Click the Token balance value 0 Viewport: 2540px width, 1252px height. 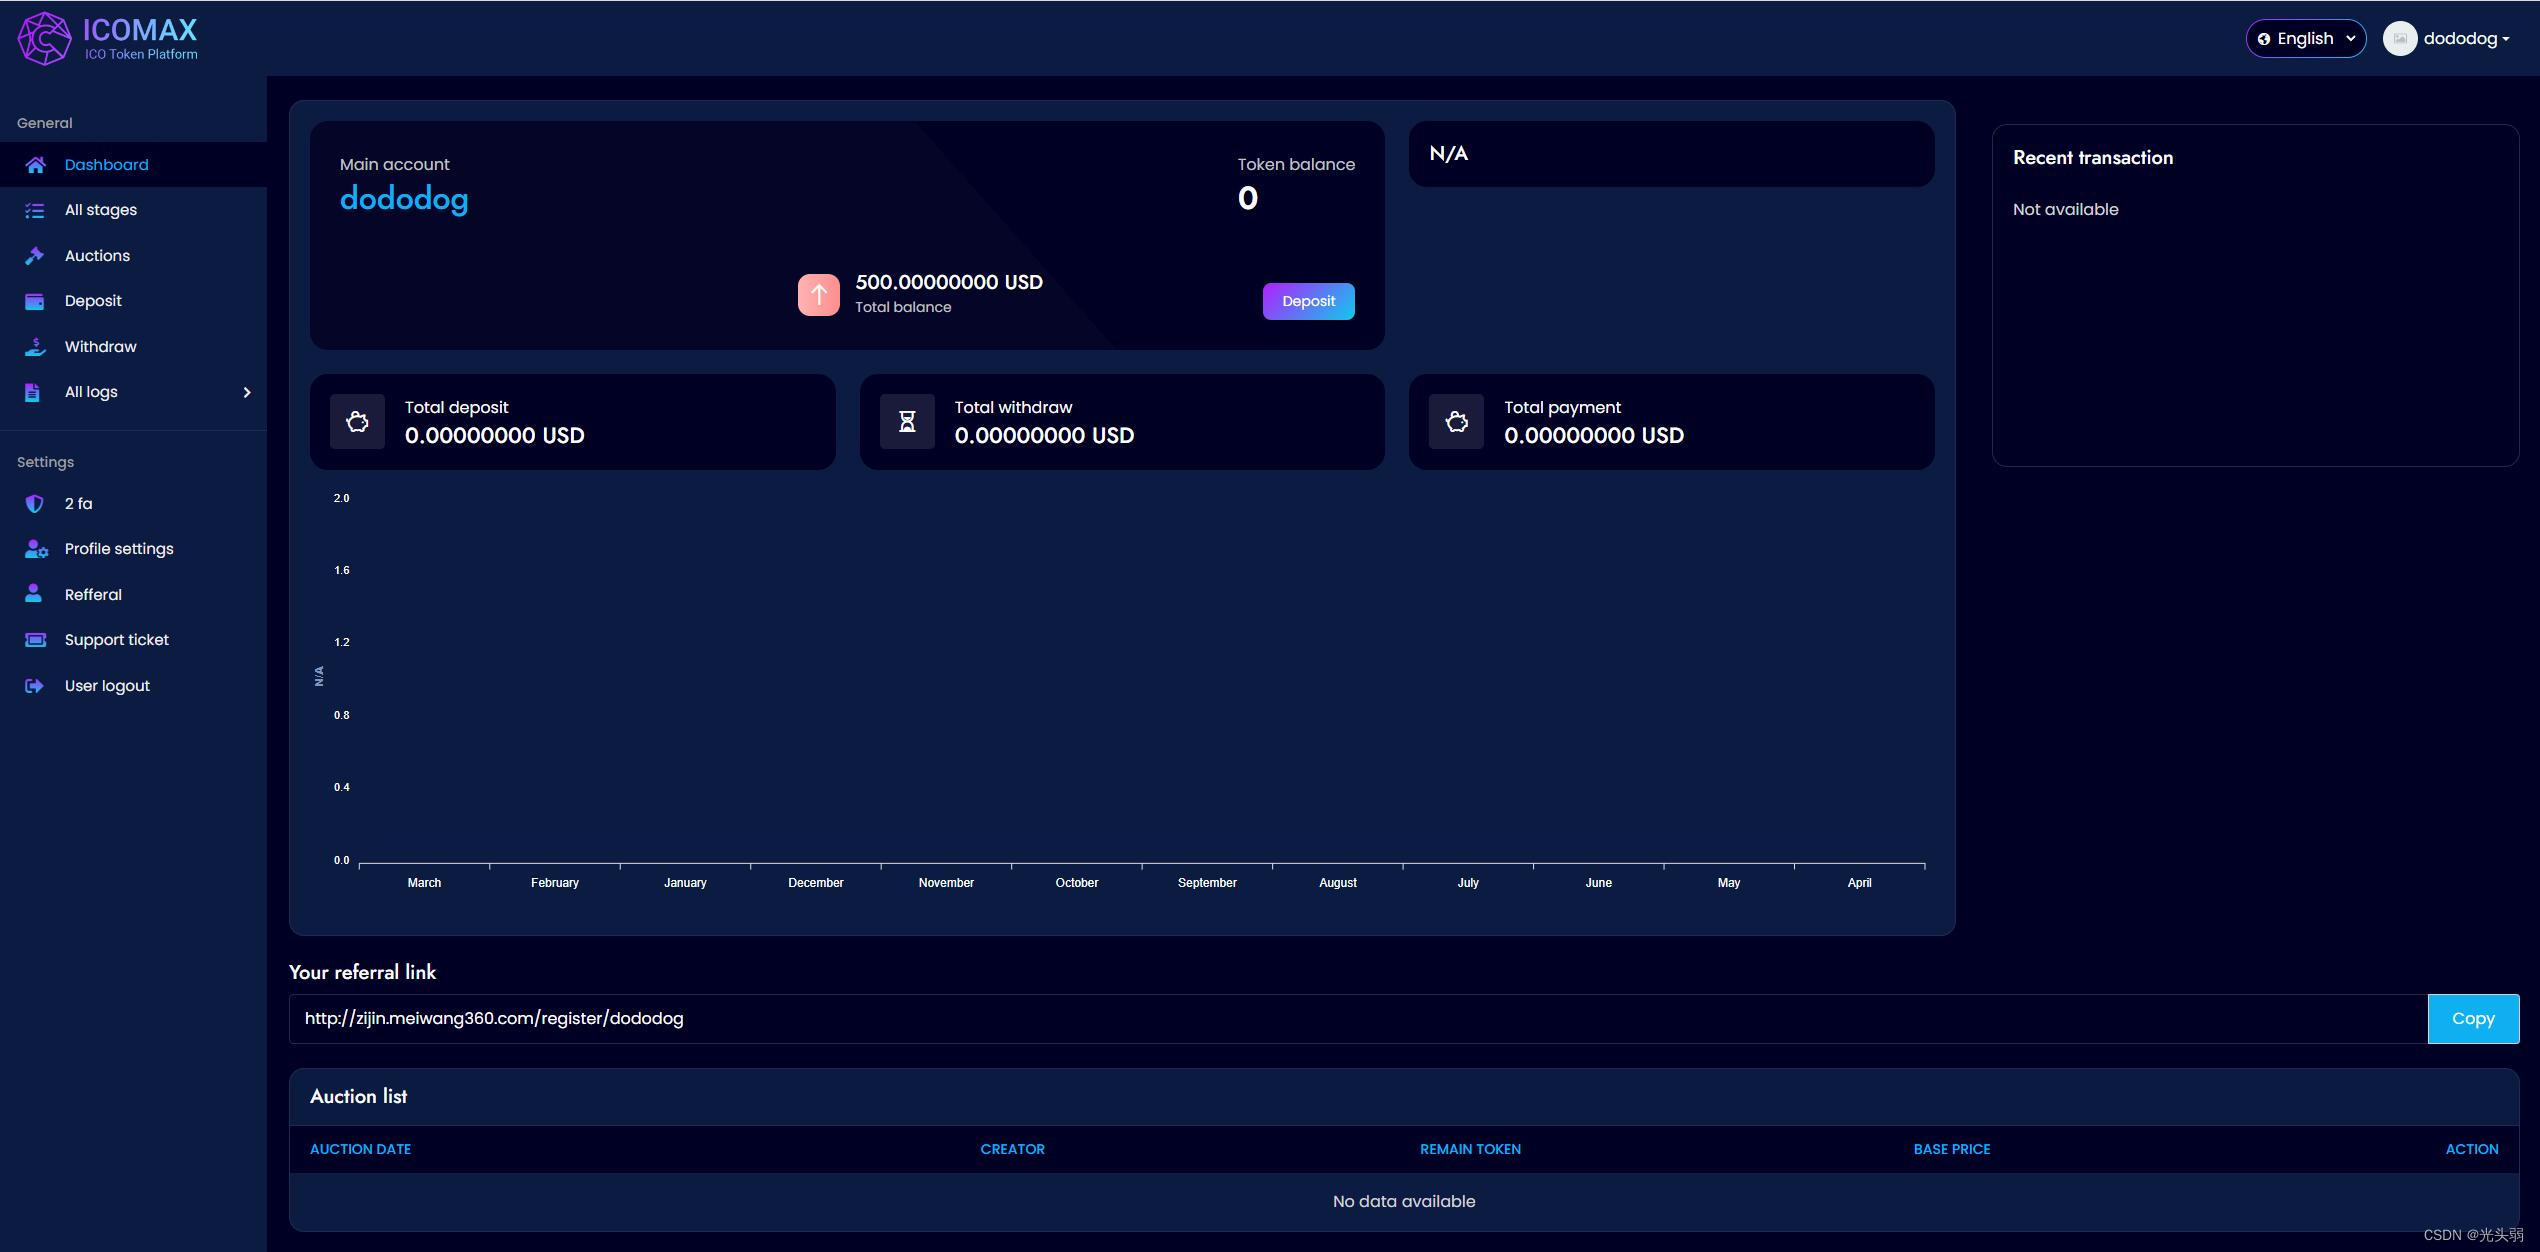1248,198
